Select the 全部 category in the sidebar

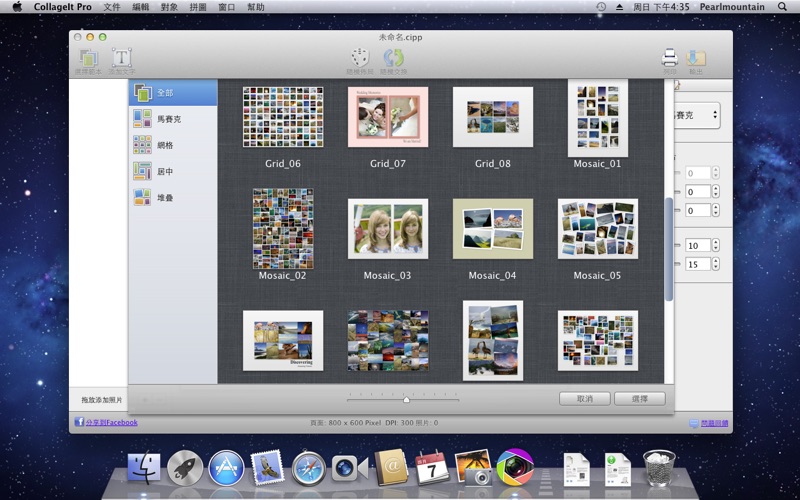coord(173,92)
